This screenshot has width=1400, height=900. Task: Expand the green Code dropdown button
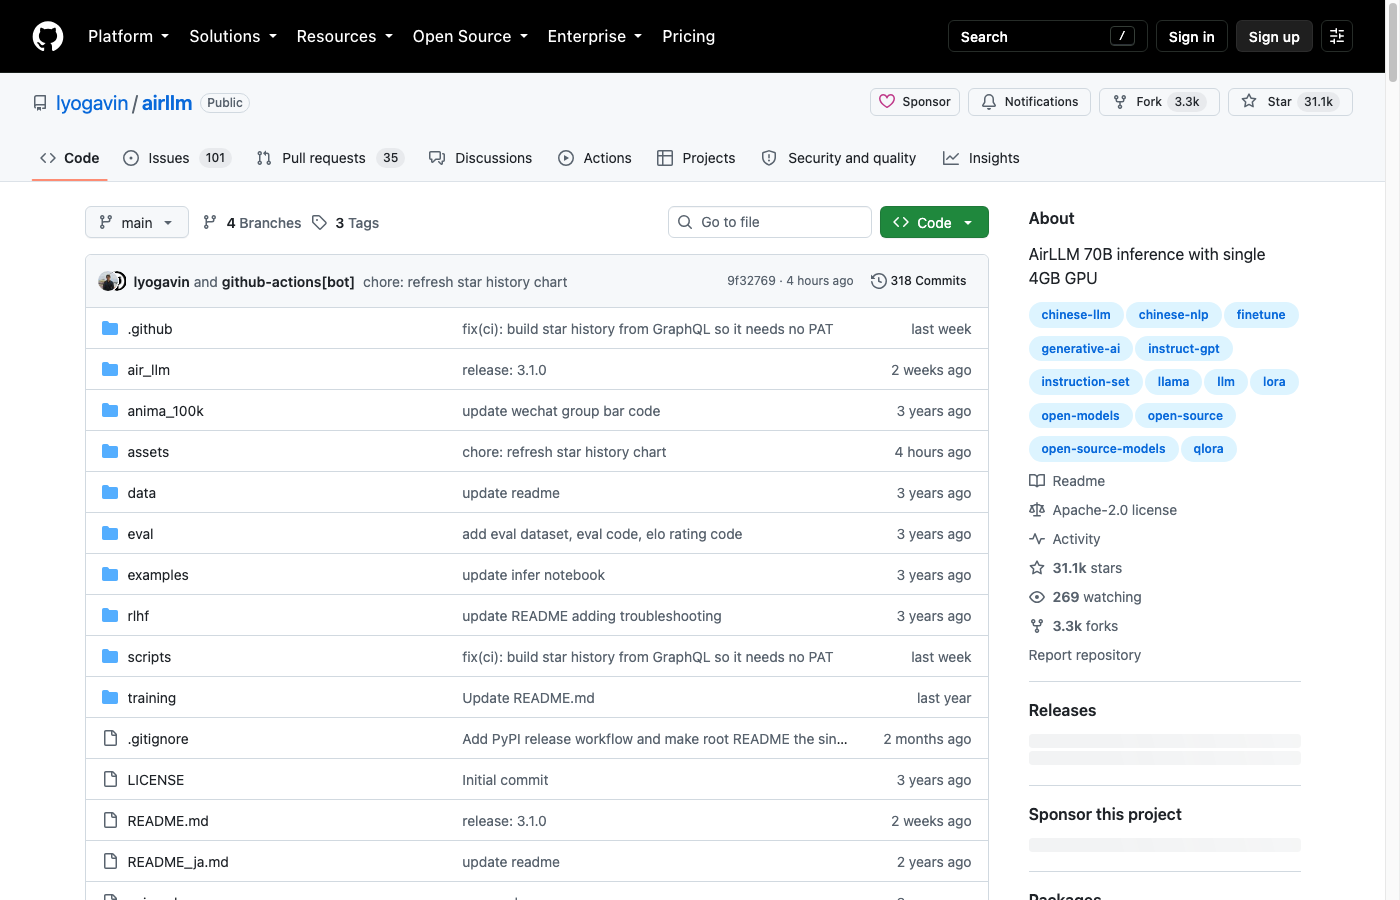click(934, 222)
